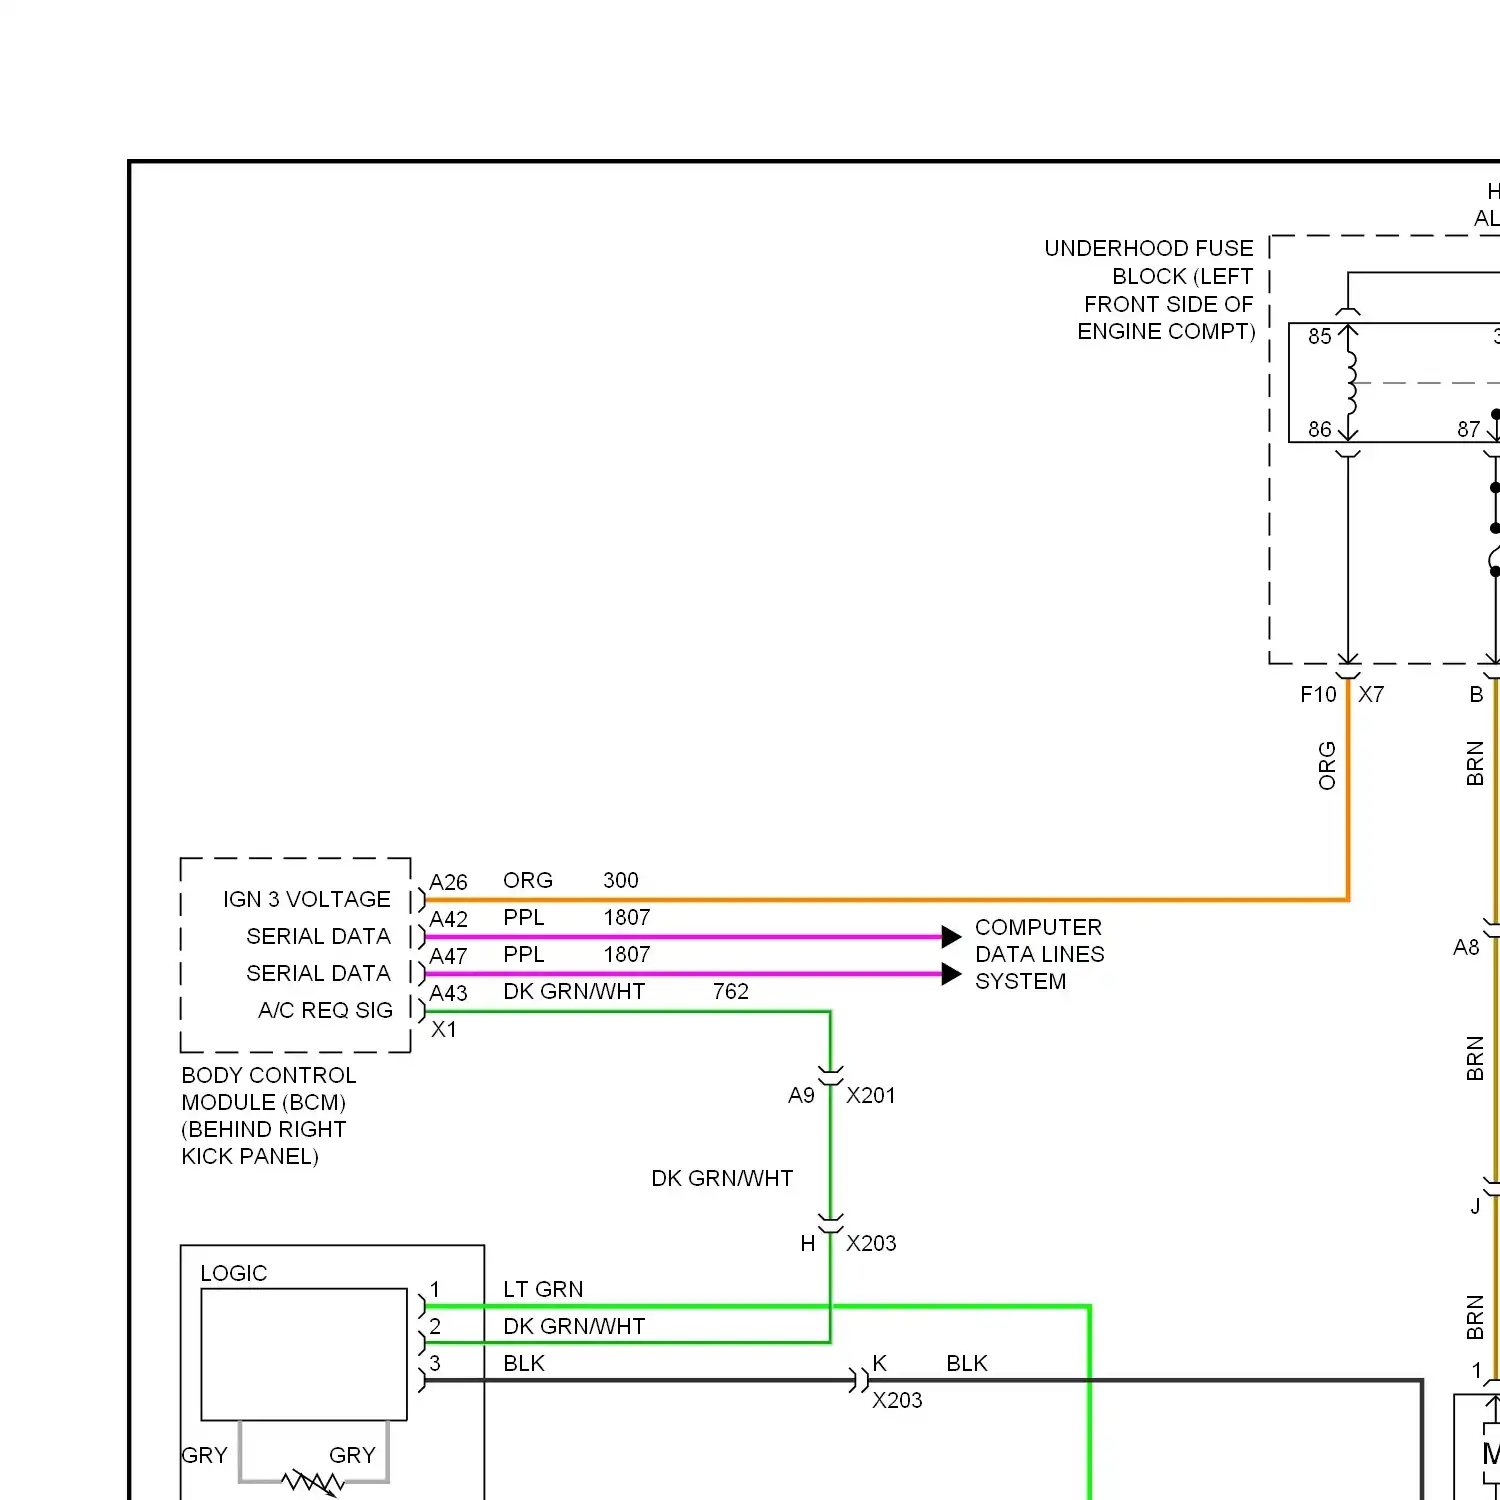Viewport: 1500px width, 1500px height.
Task: Click the standalone DK GRN/WHT wire label
Action: pyautogui.click(x=722, y=1178)
